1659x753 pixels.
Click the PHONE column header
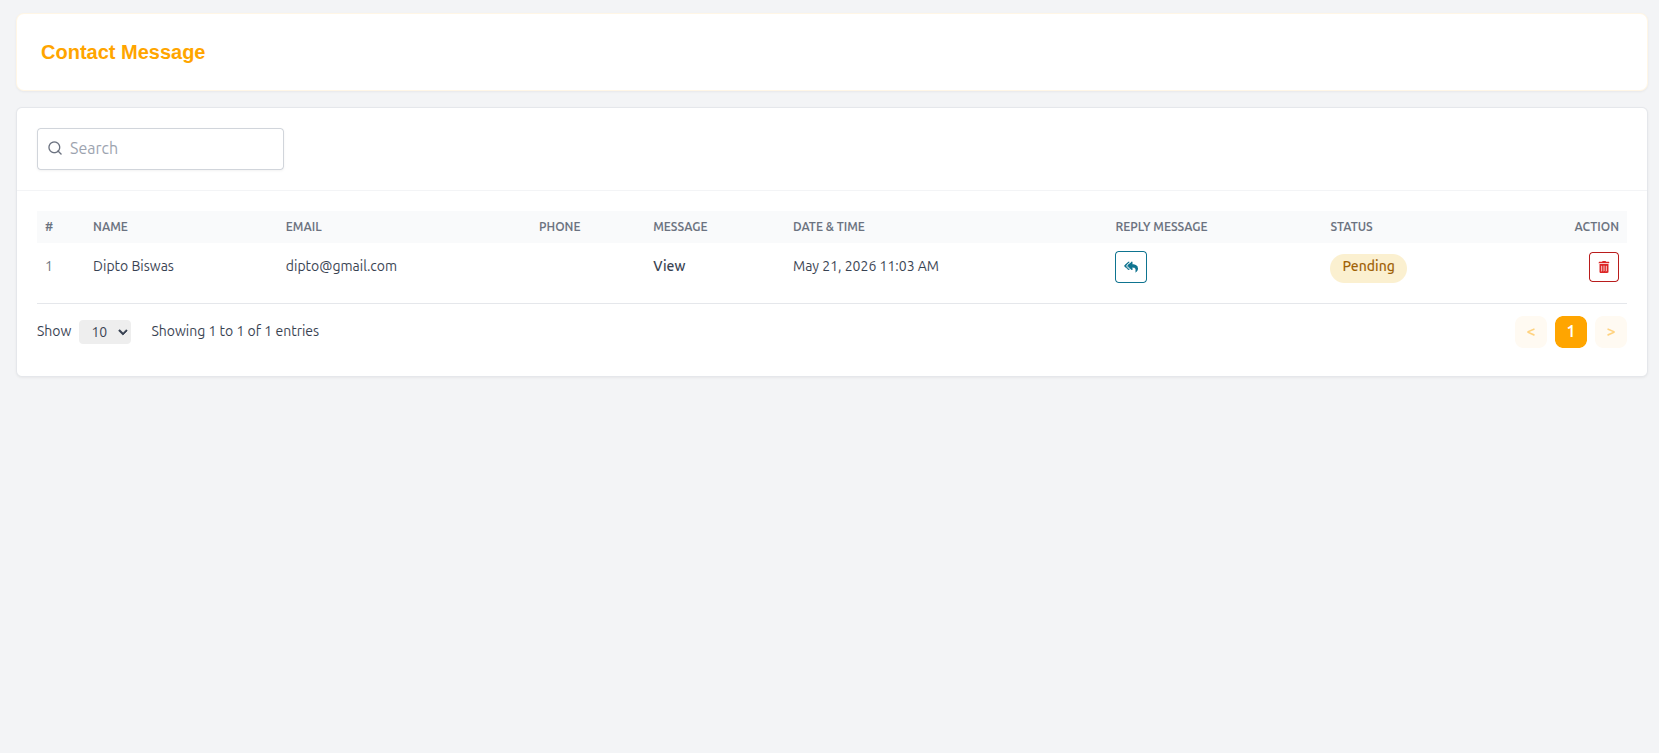560,227
